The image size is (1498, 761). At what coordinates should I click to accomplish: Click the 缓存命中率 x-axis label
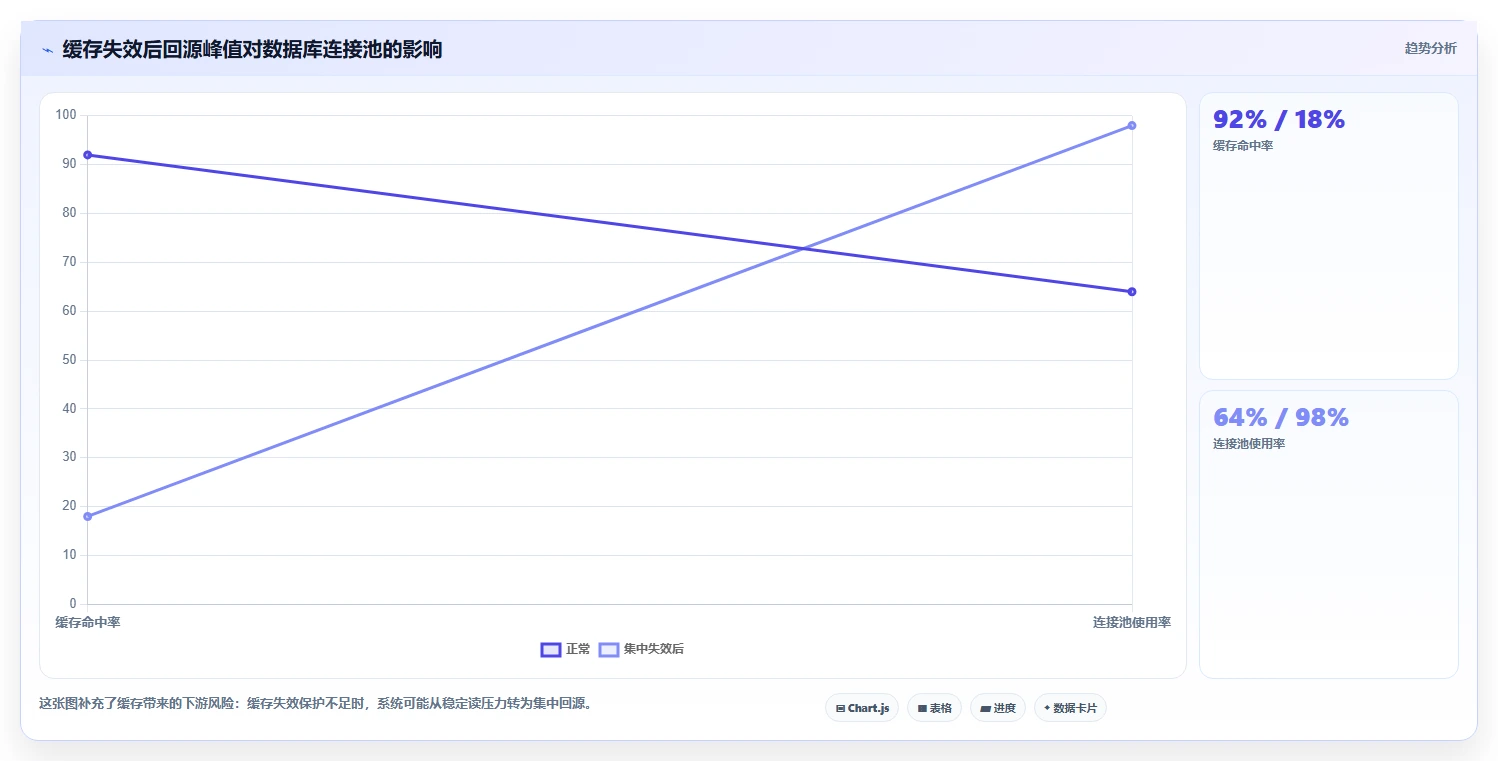pyautogui.click(x=88, y=623)
